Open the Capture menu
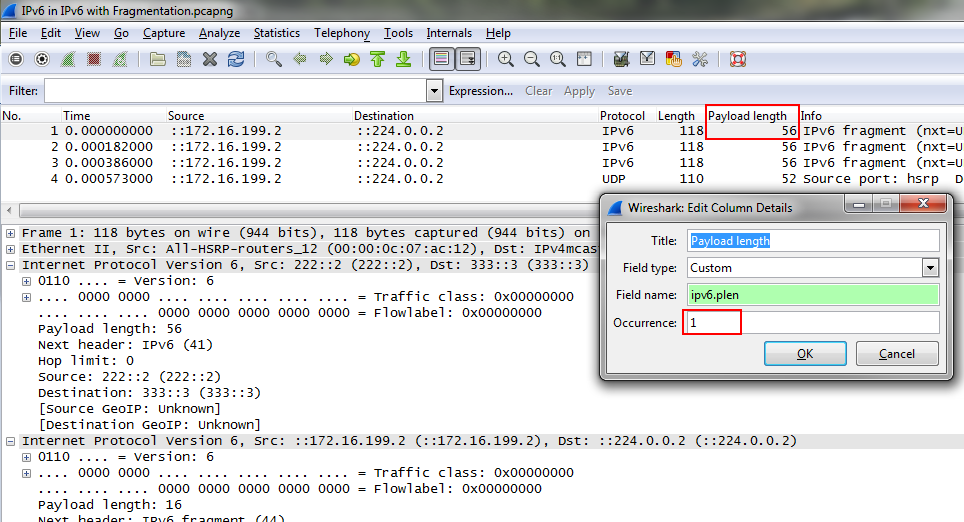Viewport: 964px width, 522px height. (x=164, y=33)
